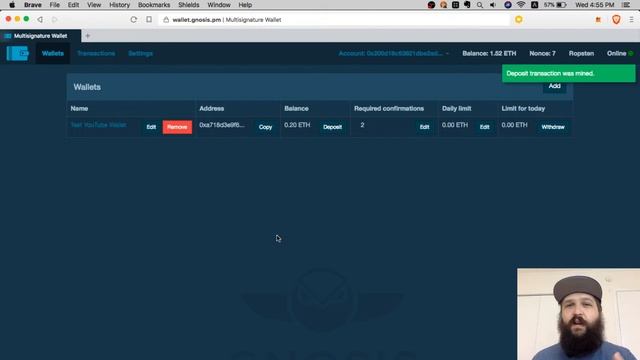Reload the page with refresh icon
640x360 pixels.
(x=133, y=20)
